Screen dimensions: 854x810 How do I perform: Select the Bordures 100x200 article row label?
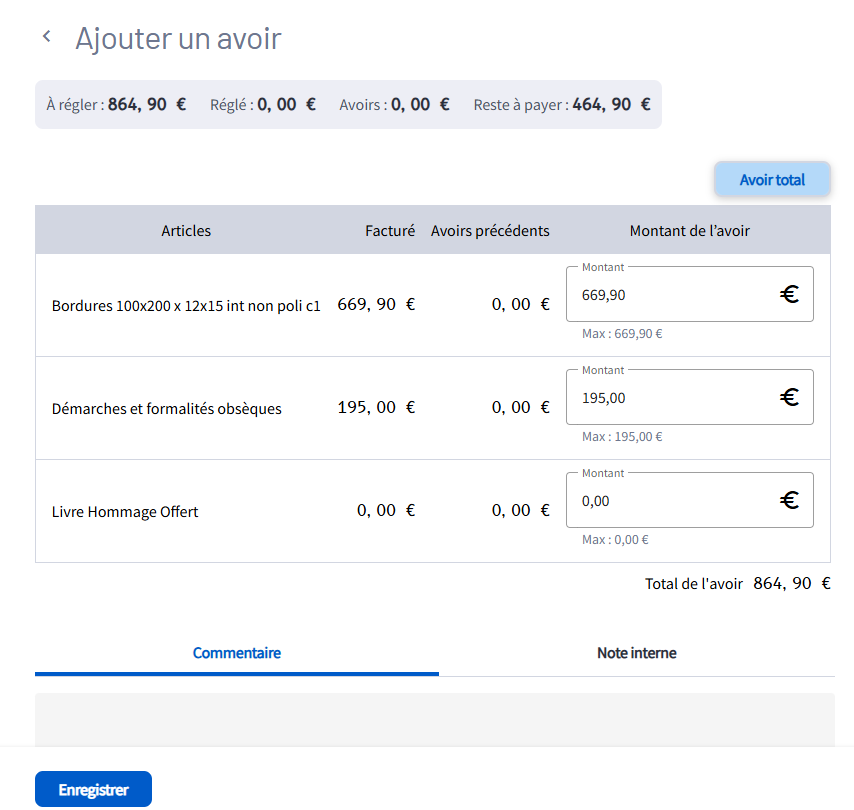tap(186, 306)
